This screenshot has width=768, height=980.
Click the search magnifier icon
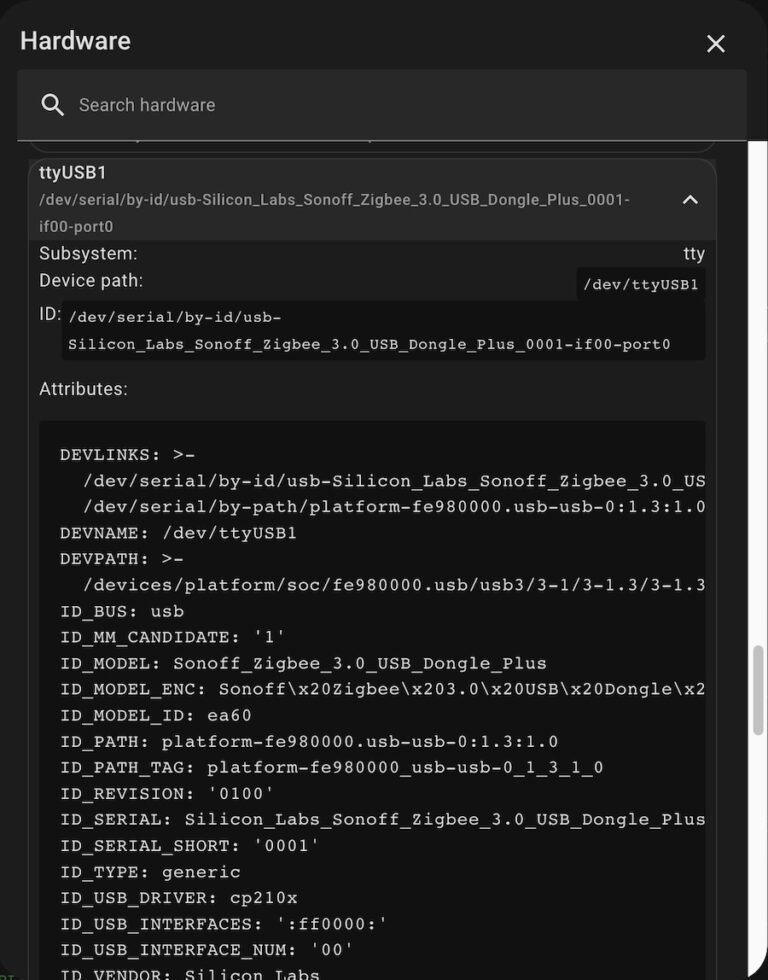pos(52,105)
